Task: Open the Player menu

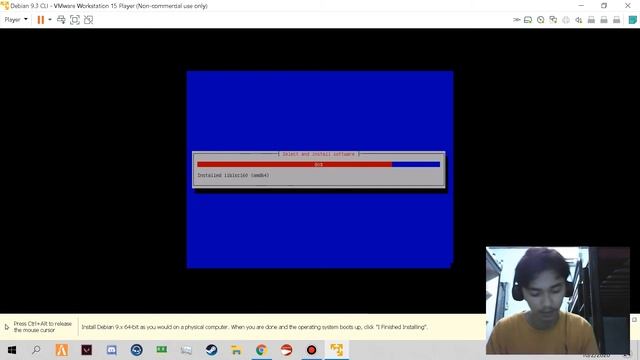Action: (16, 20)
